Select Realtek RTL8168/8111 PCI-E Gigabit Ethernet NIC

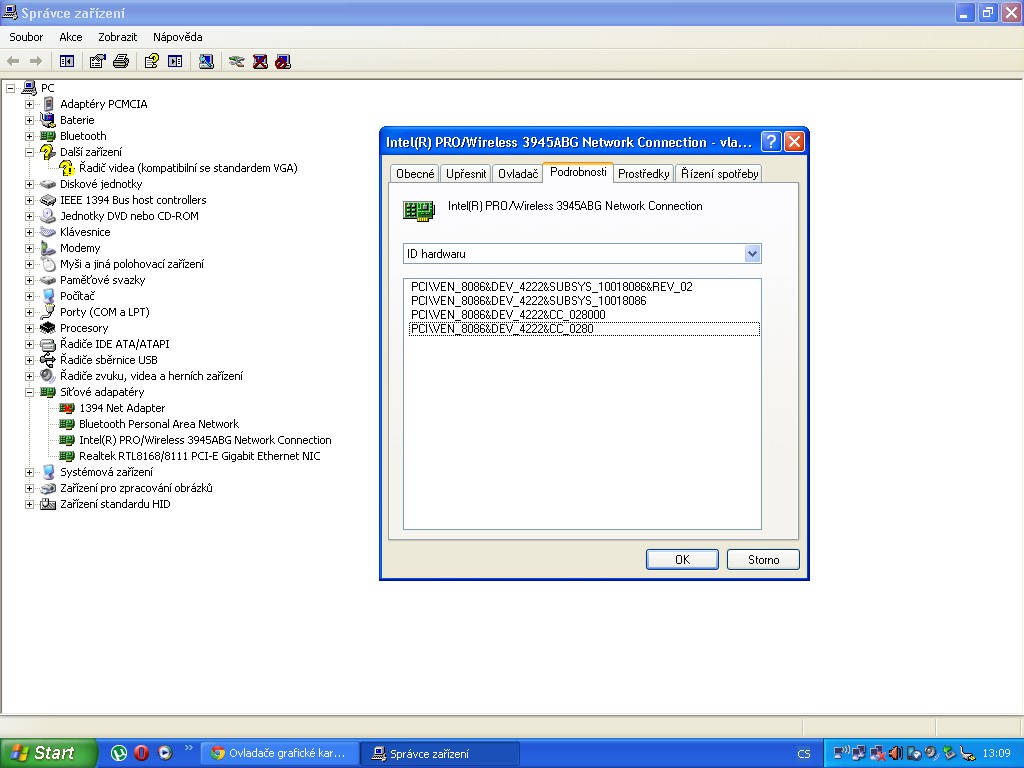tap(199, 456)
